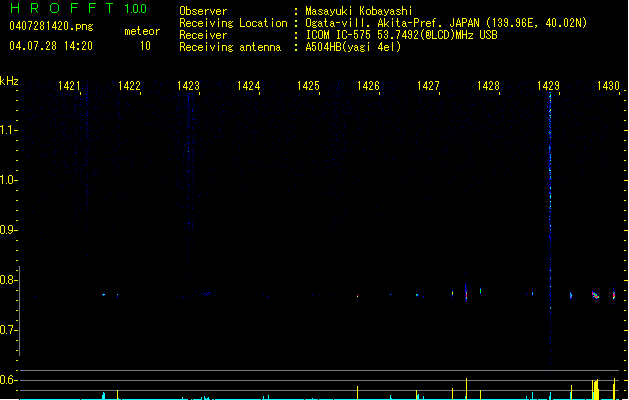
Task: Click the 0.6 kHz frequency label
Action: coord(8,380)
